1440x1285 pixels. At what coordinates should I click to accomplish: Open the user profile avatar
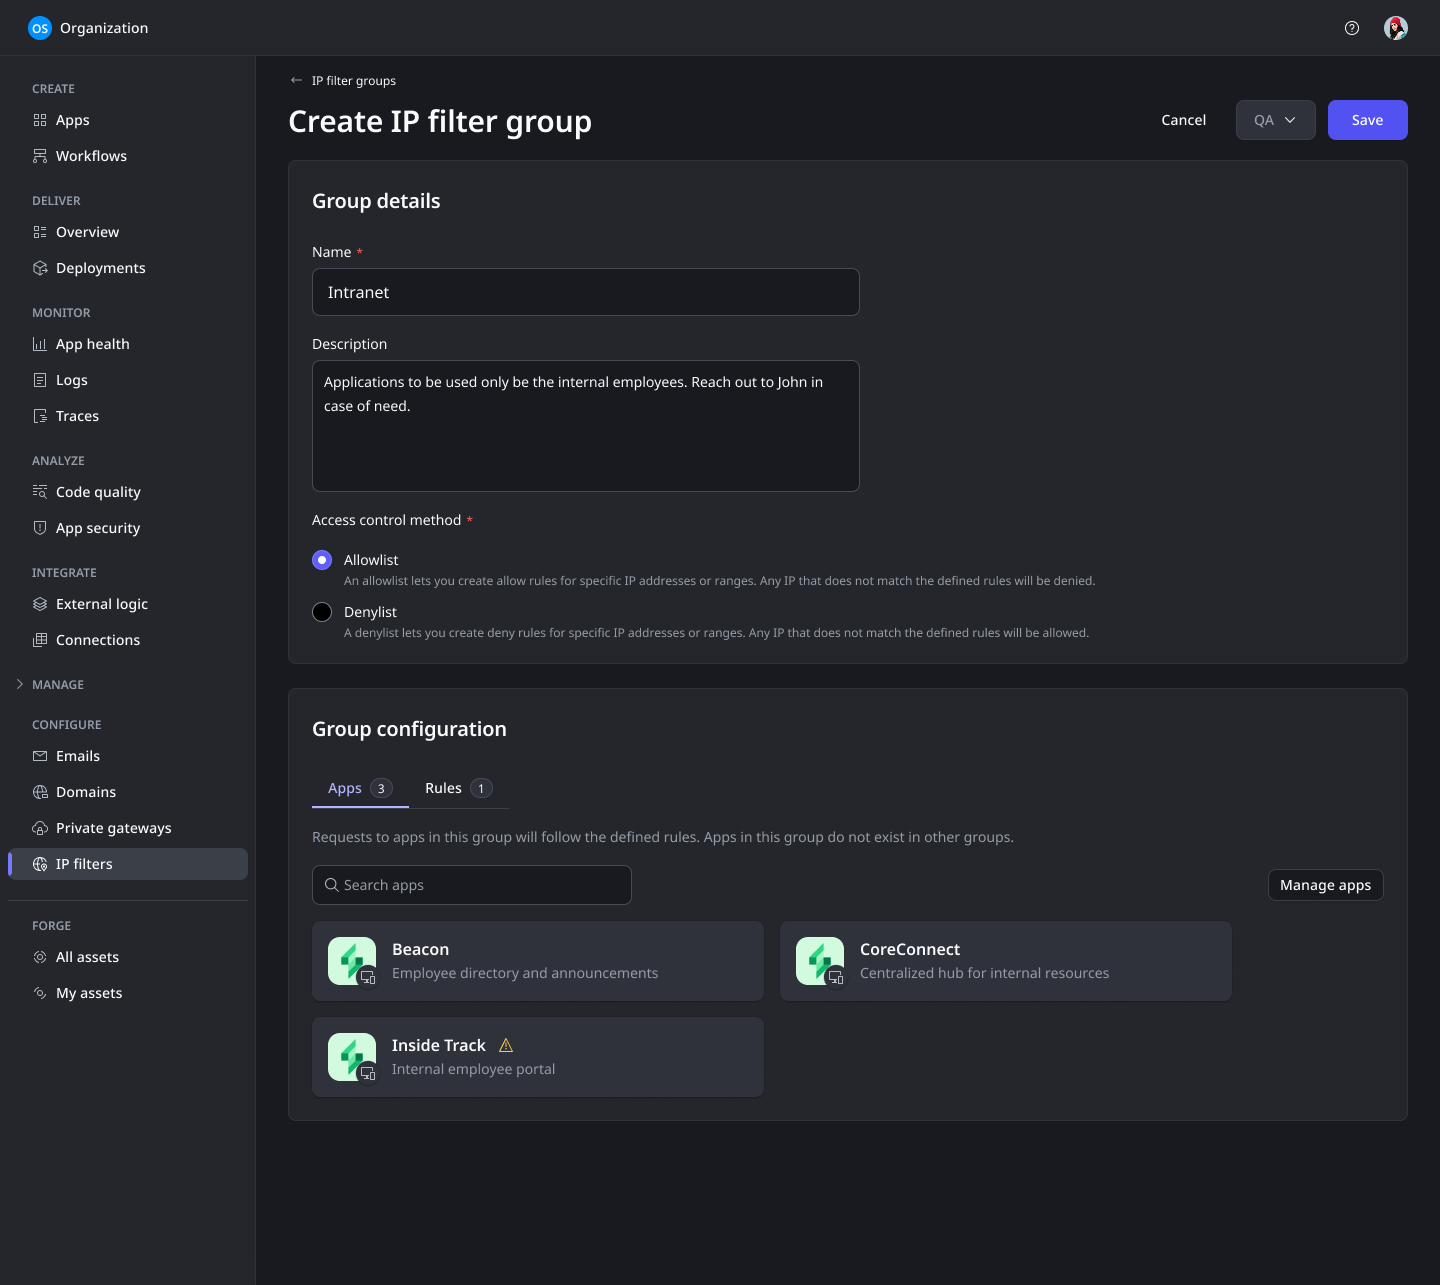tap(1396, 28)
